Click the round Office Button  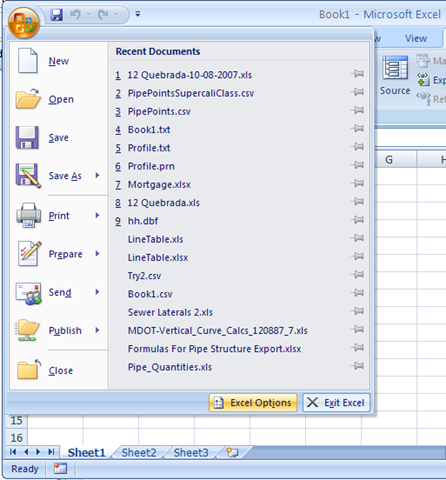pyautogui.click(x=24, y=23)
